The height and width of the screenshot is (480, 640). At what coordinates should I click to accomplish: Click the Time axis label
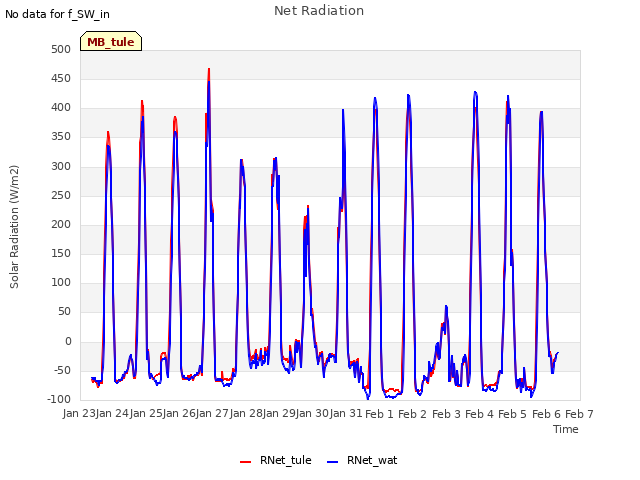566,429
